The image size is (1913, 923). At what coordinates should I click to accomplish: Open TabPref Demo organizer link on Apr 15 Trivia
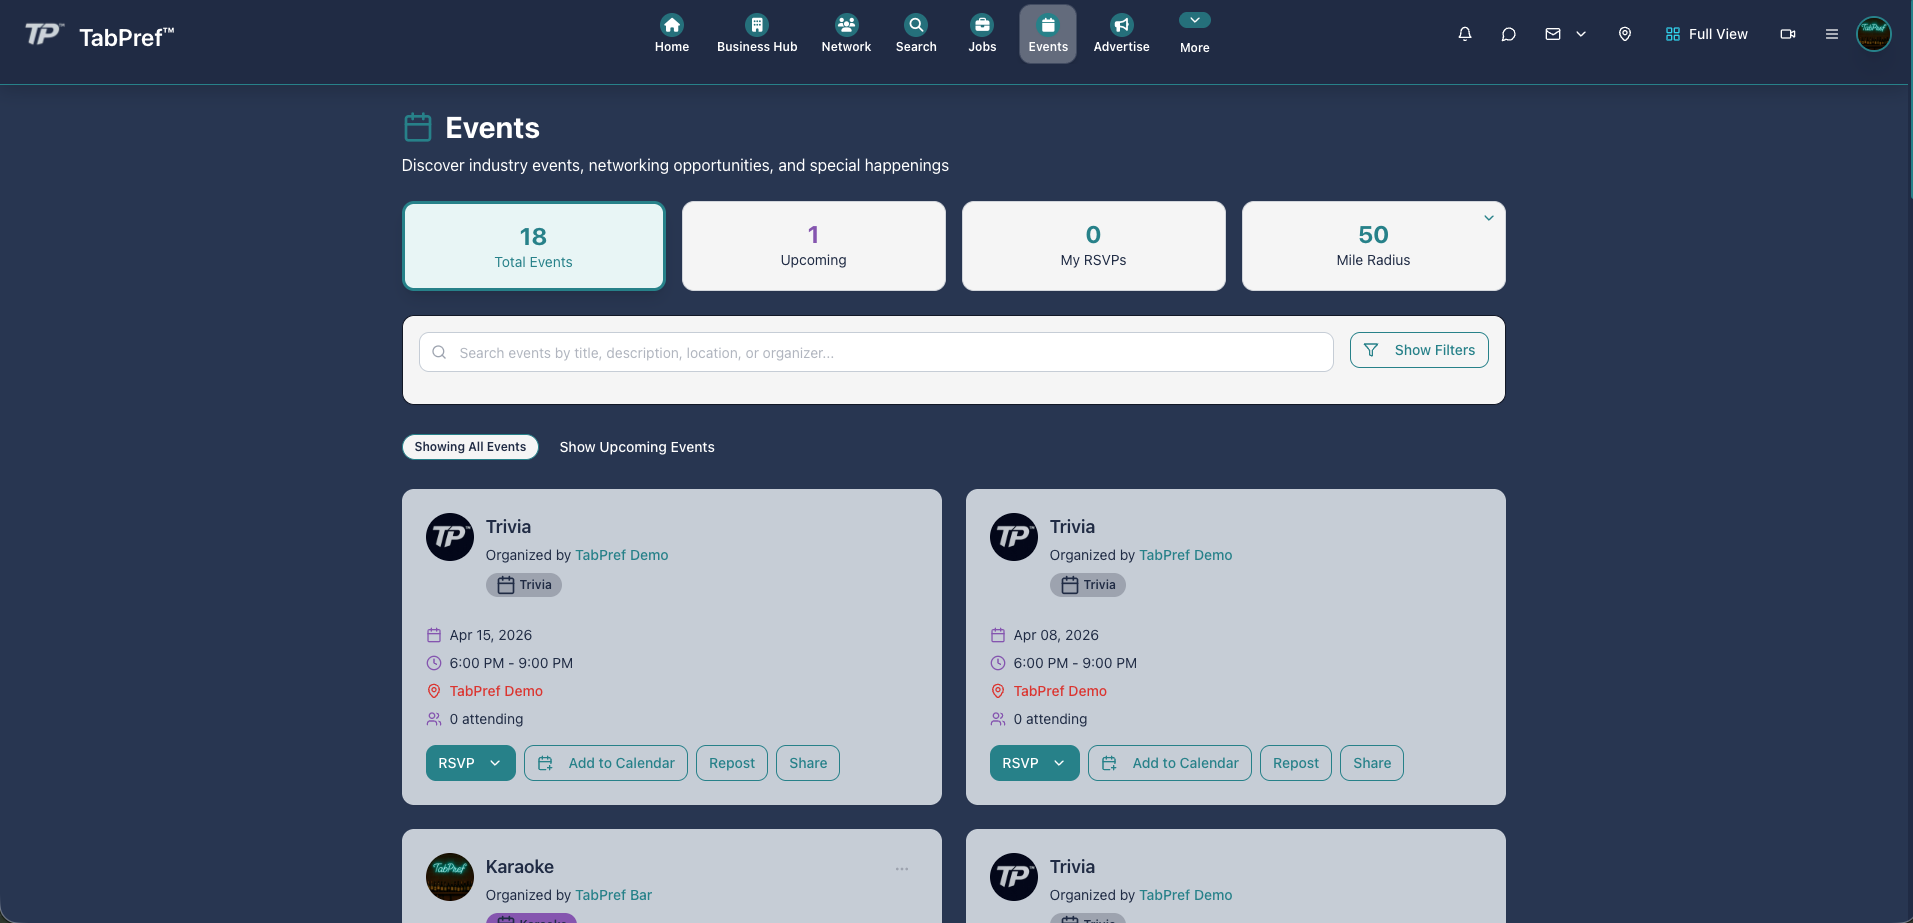622,555
